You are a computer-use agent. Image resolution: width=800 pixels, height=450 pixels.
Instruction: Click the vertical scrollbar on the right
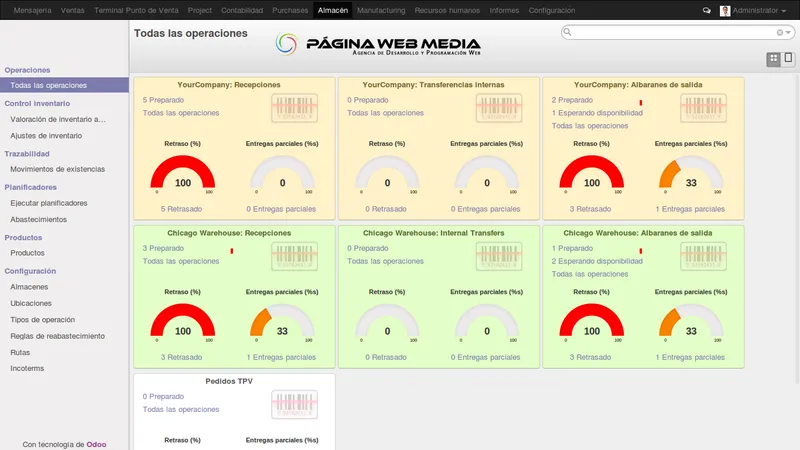point(797,229)
